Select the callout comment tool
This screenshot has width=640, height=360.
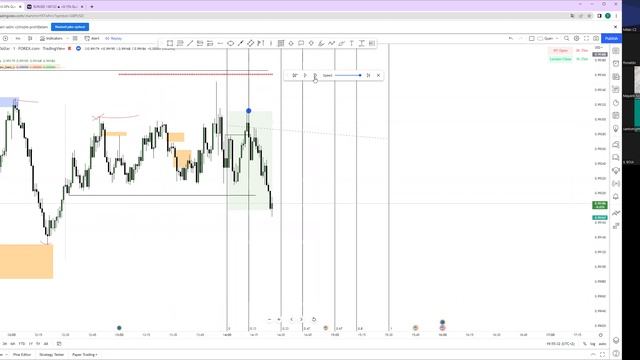[301, 43]
